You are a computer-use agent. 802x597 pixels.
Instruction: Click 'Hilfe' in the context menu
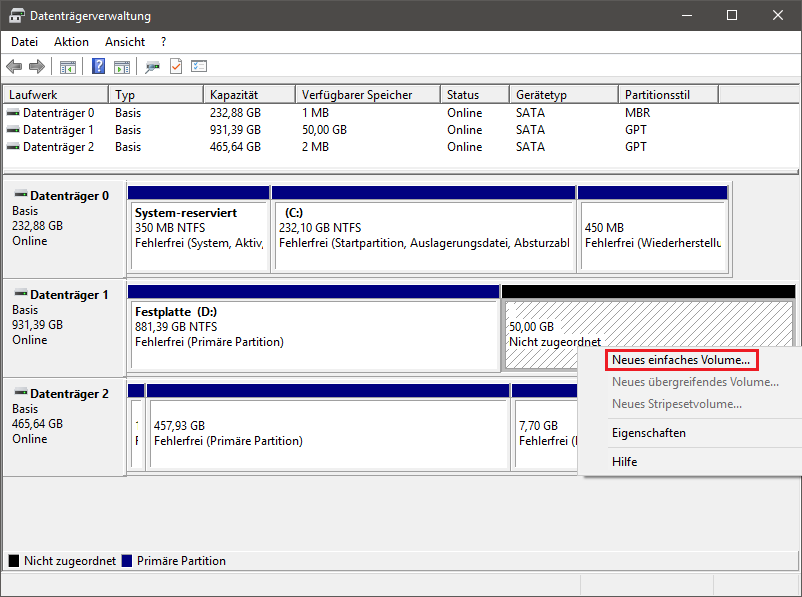click(624, 462)
